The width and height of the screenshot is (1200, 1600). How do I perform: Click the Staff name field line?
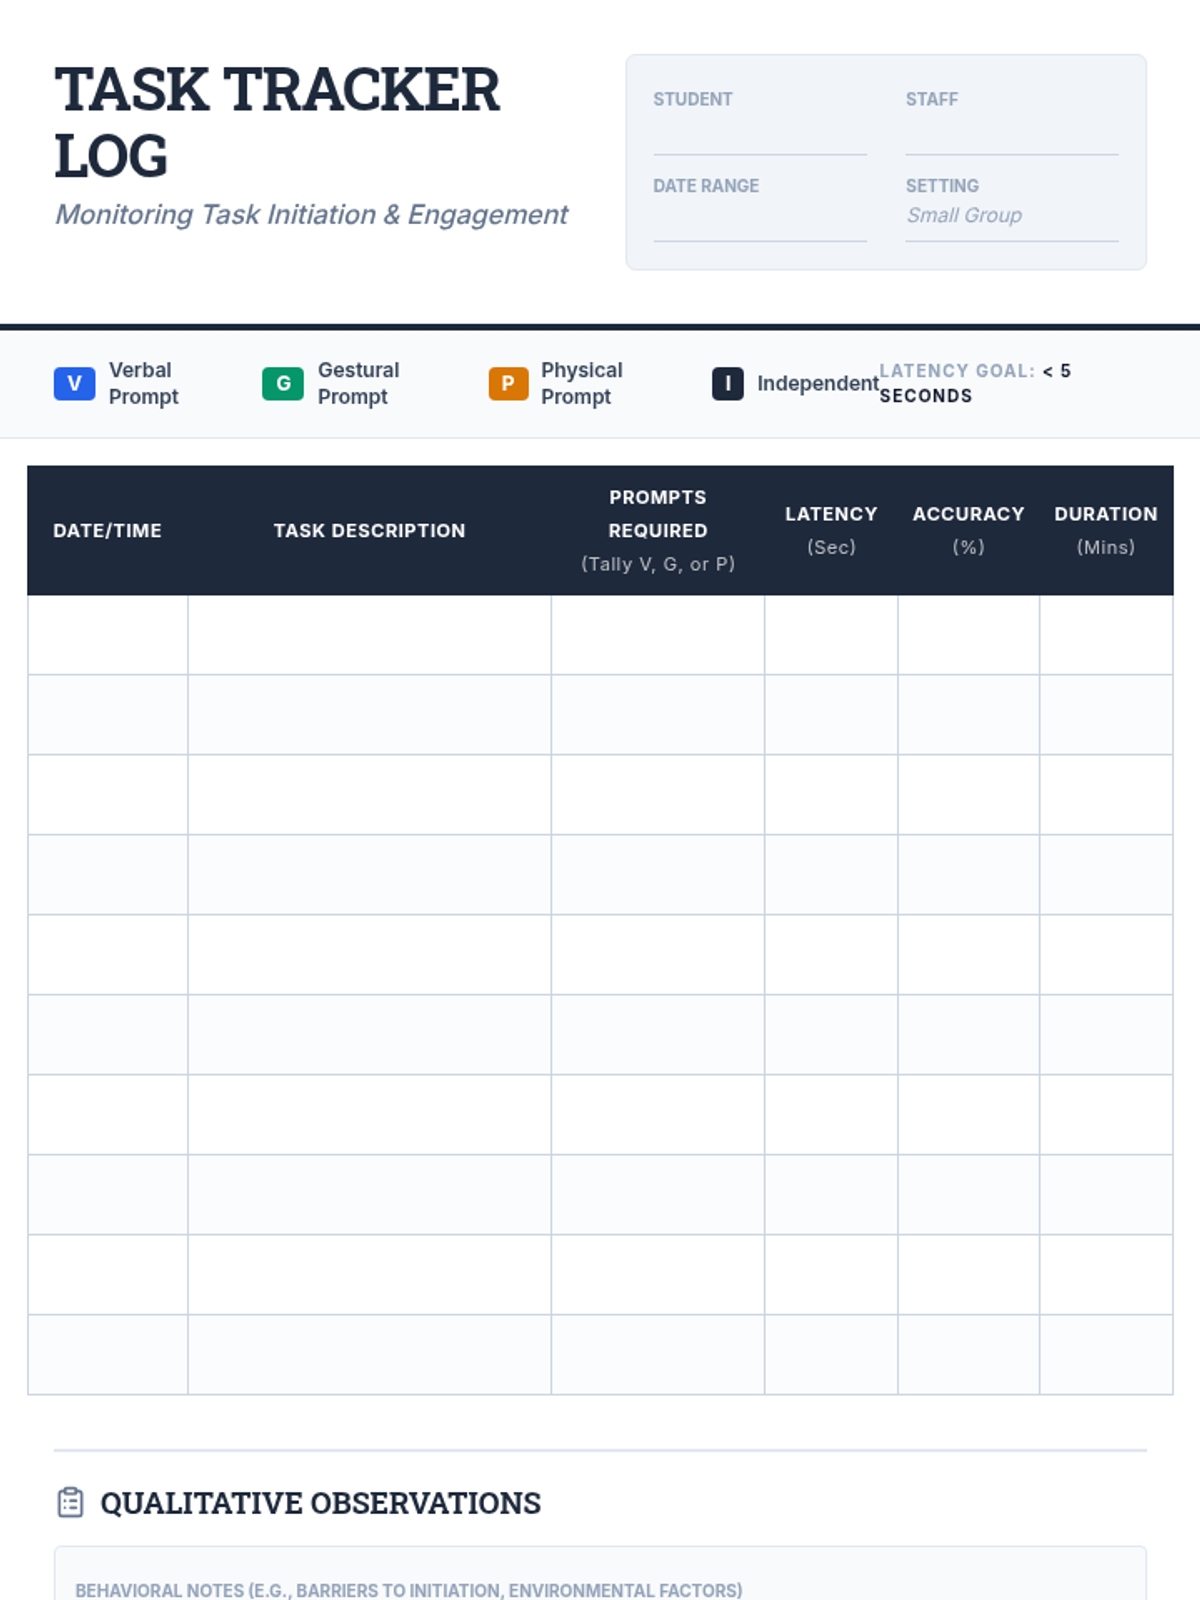click(x=1011, y=138)
